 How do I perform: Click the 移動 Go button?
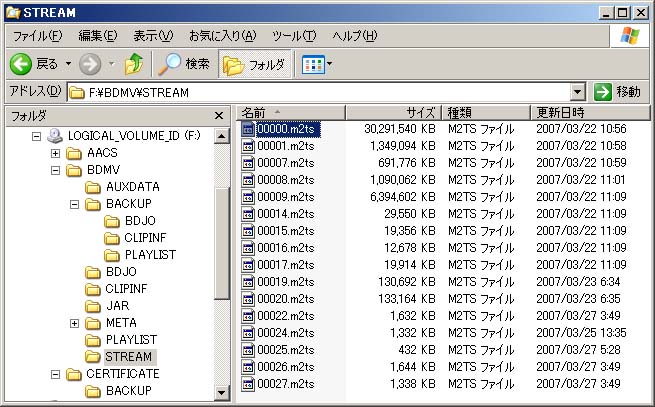point(618,92)
